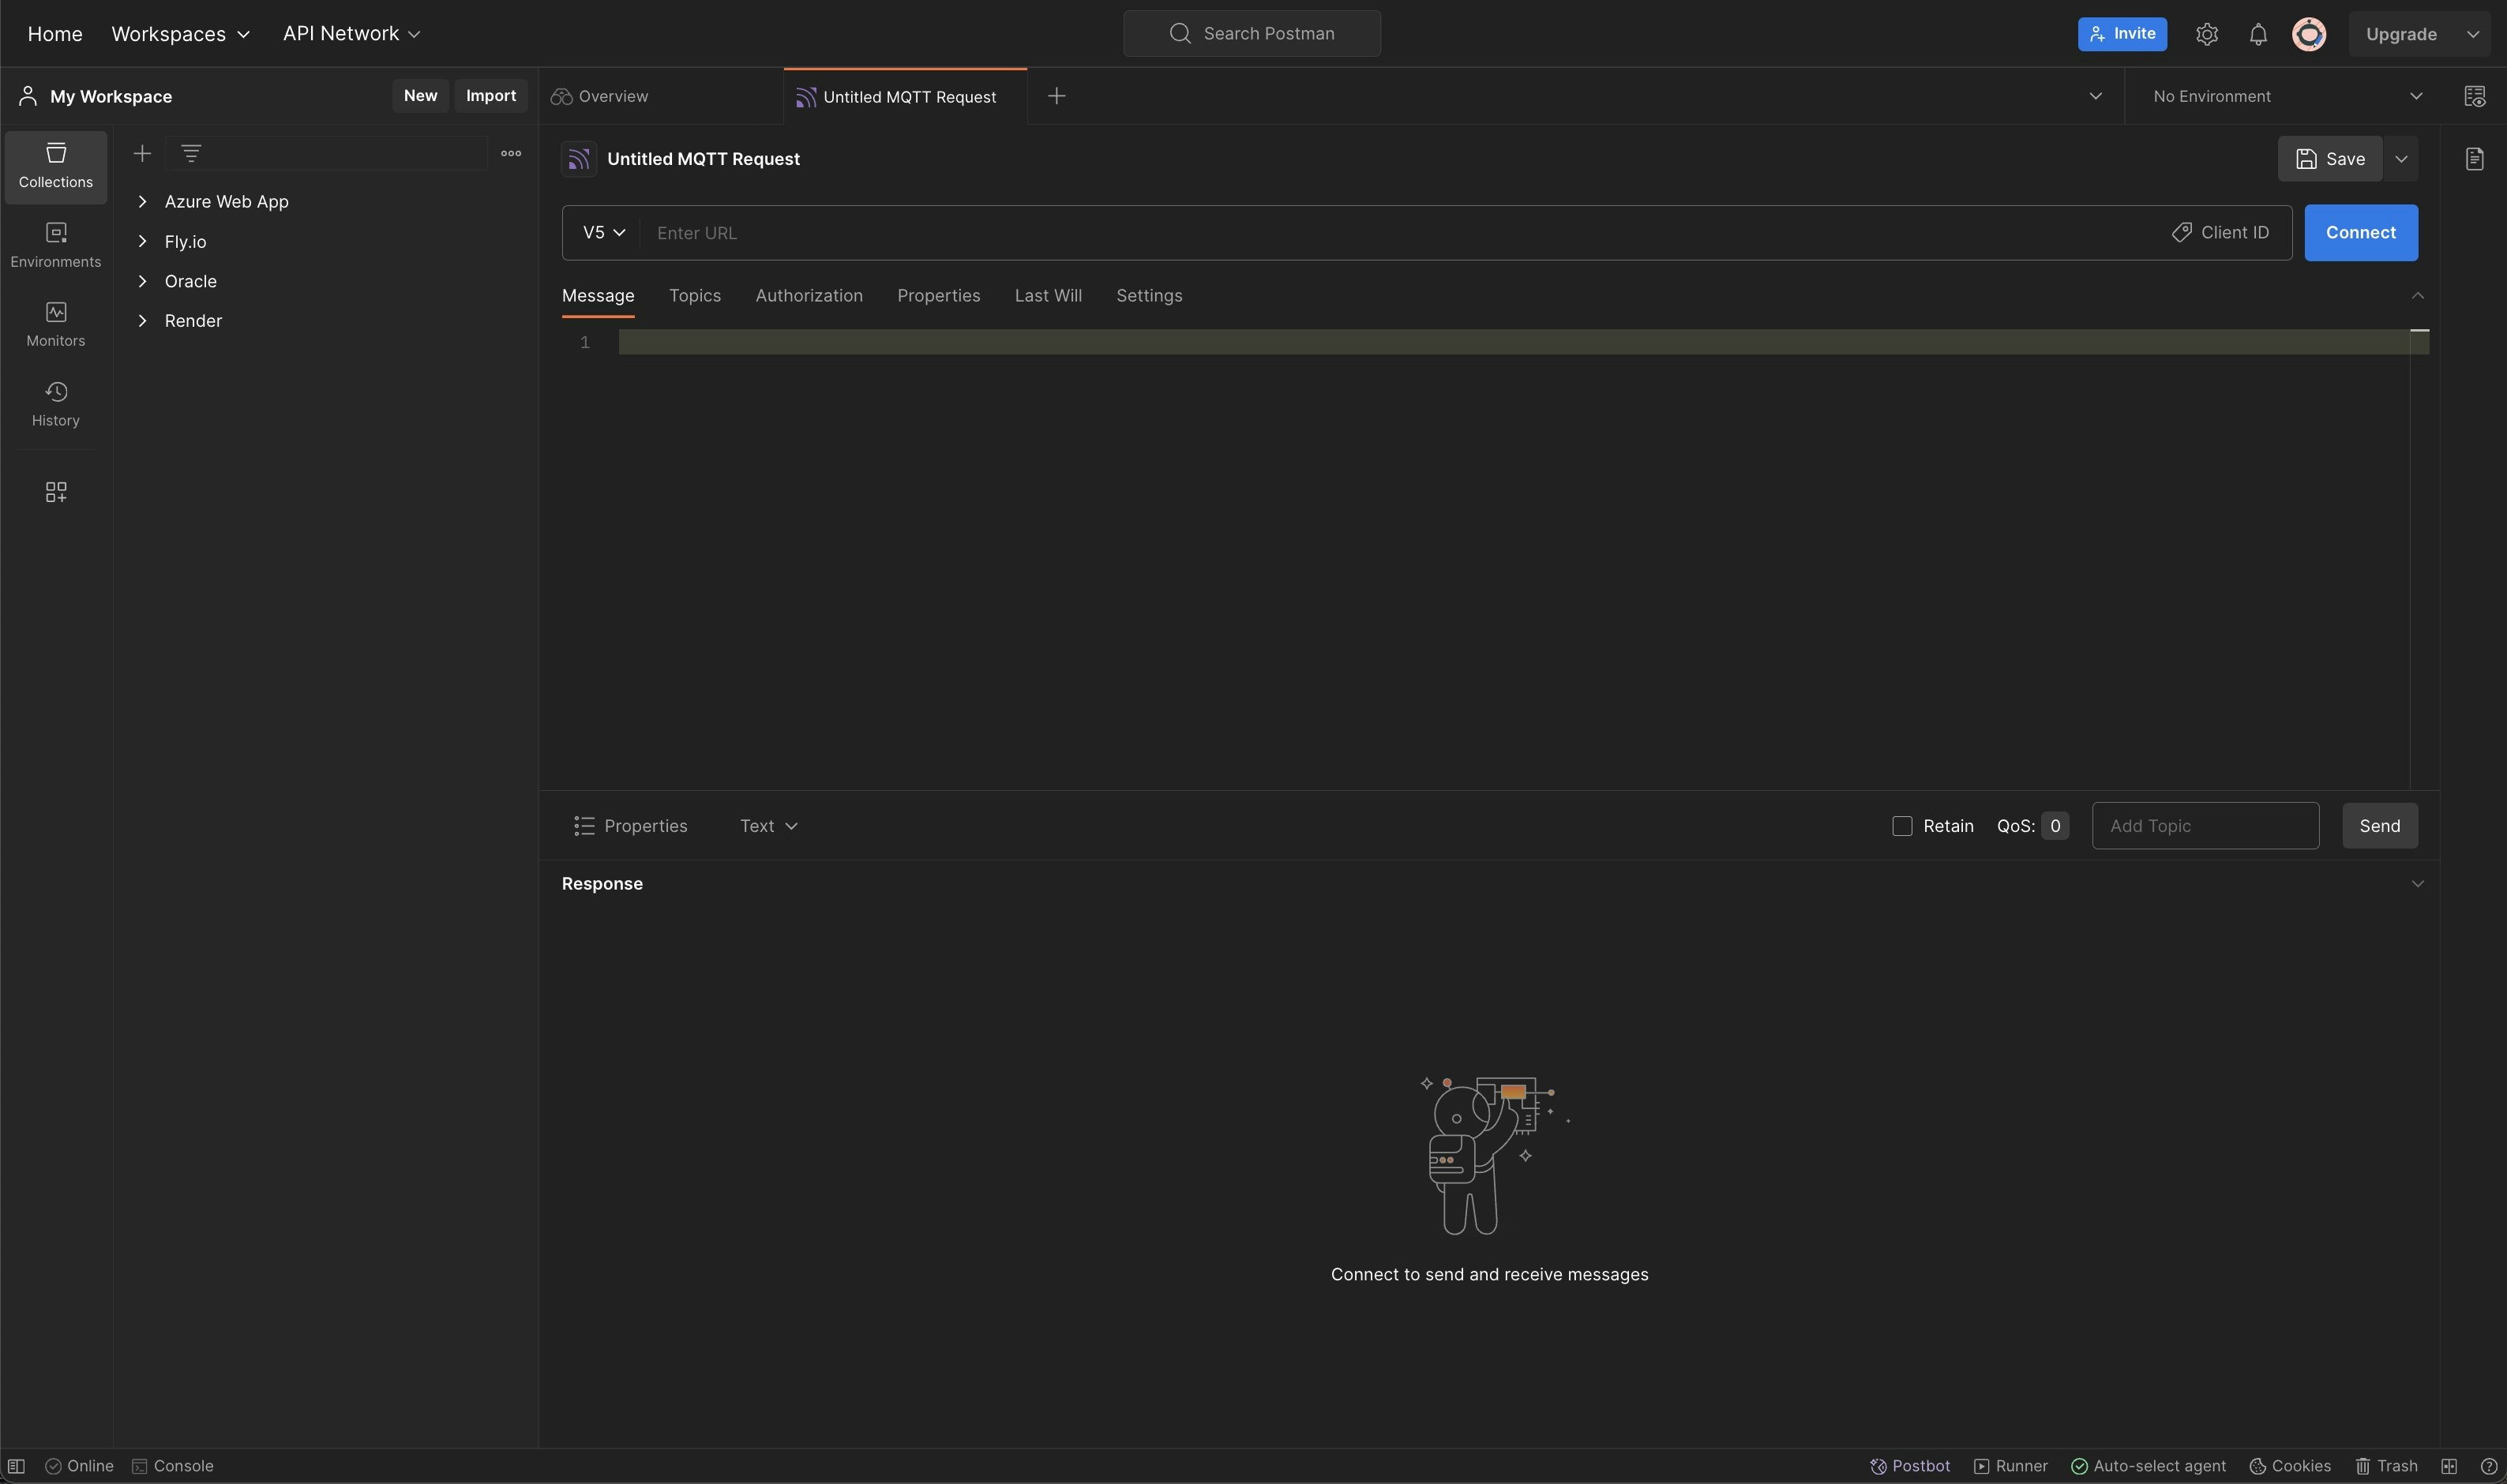Screen dimensions: 2507x1484
Task: Switch to the Last Will tab
Action: pyautogui.click(x=1047, y=296)
